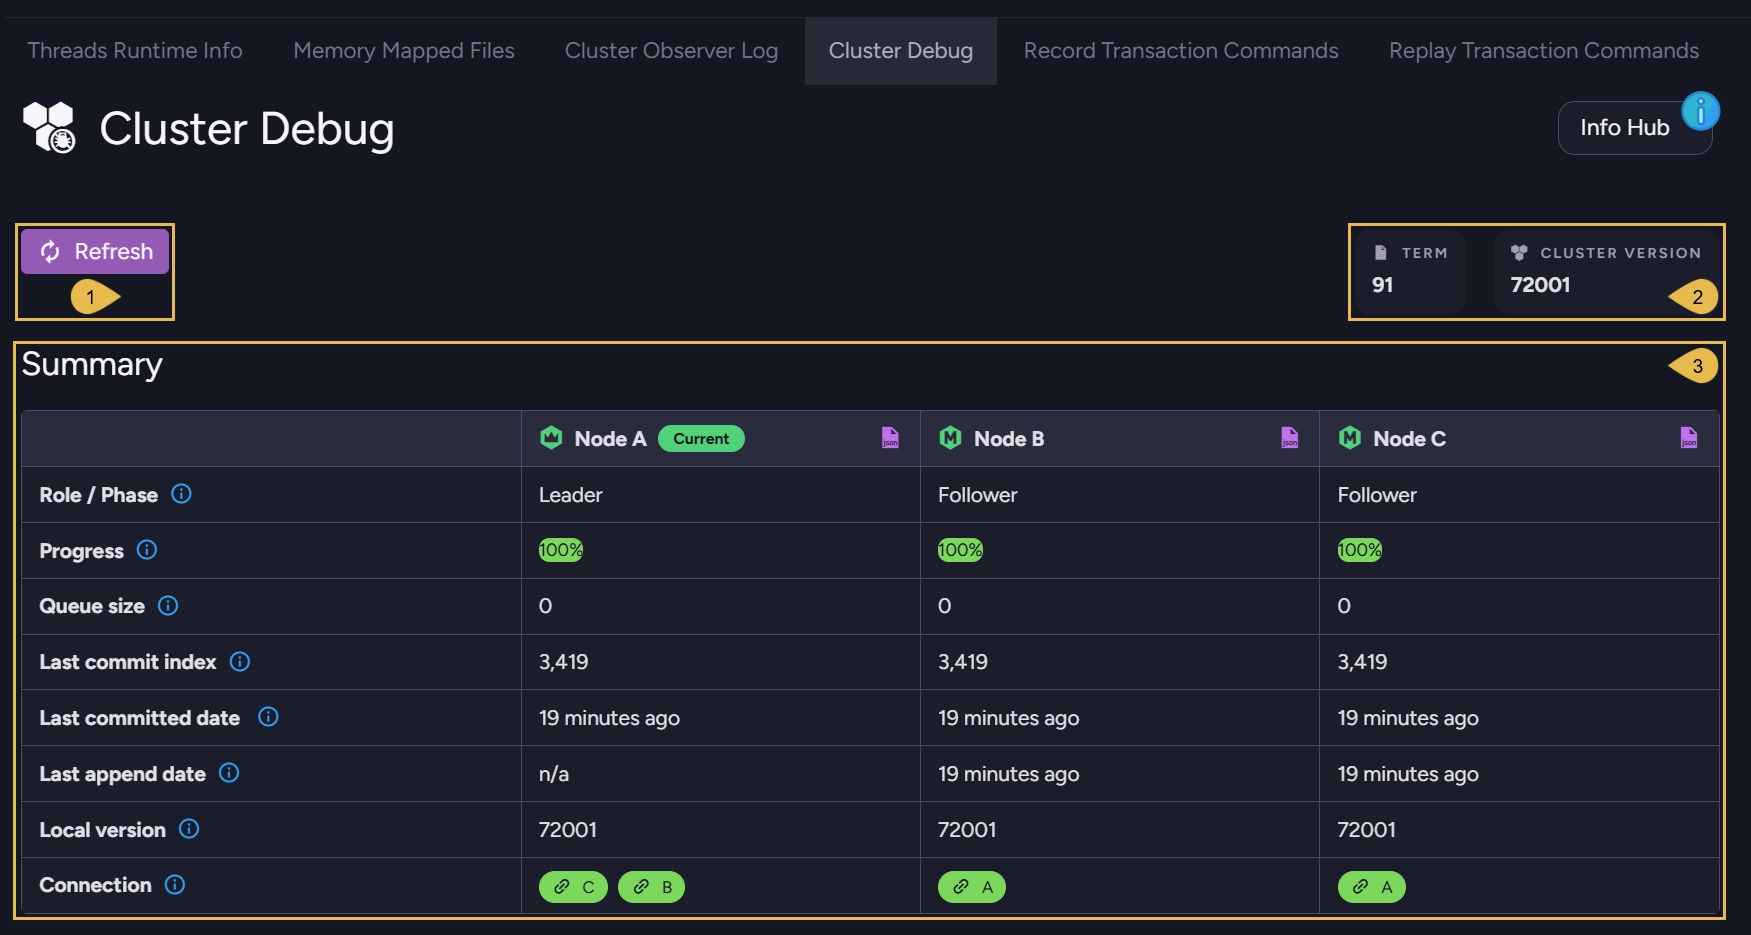Click Node B 100% progress indicator
This screenshot has width=1751, height=935.
[960, 550]
